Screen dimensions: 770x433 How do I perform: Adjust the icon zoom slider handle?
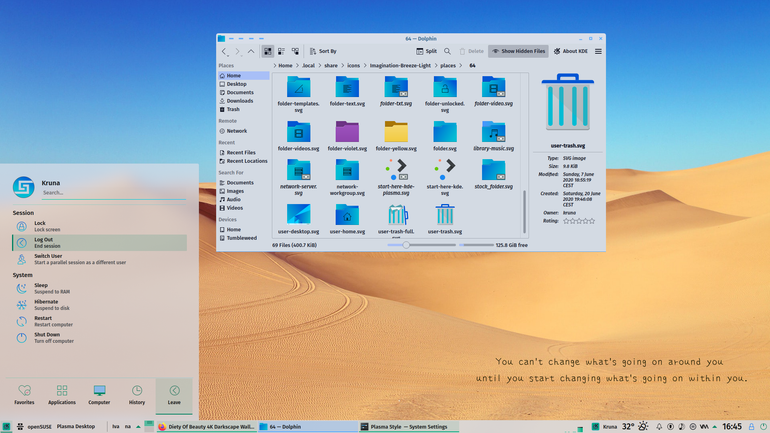[406, 245]
